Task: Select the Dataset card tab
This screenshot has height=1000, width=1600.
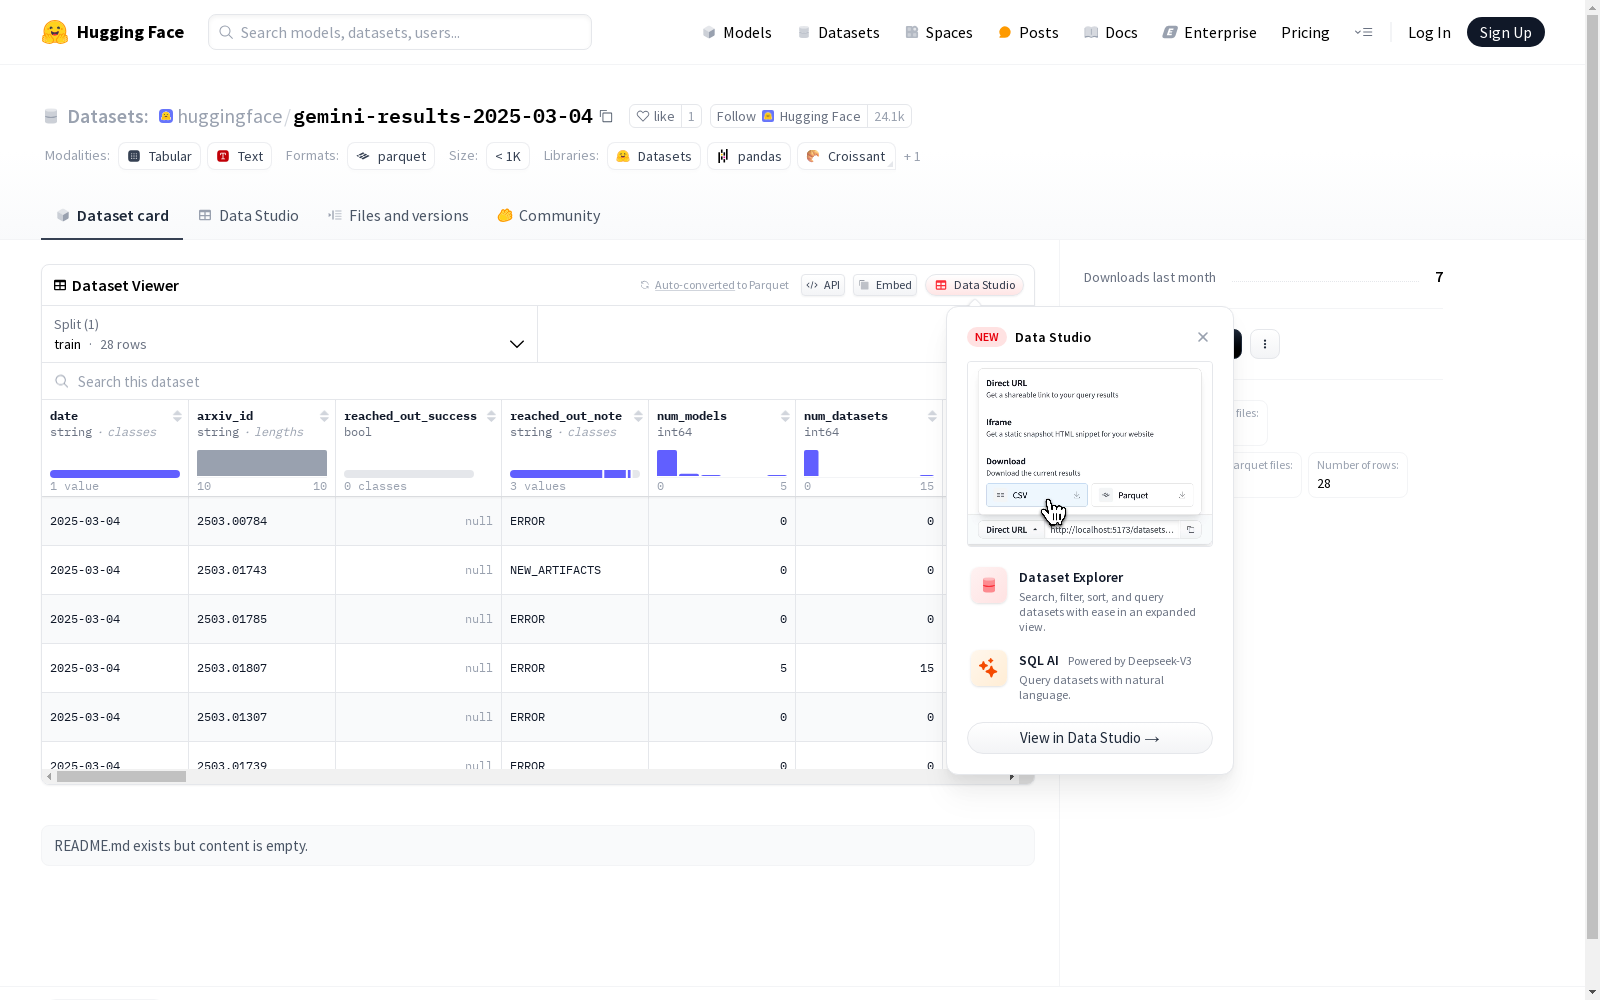Action: 112,215
